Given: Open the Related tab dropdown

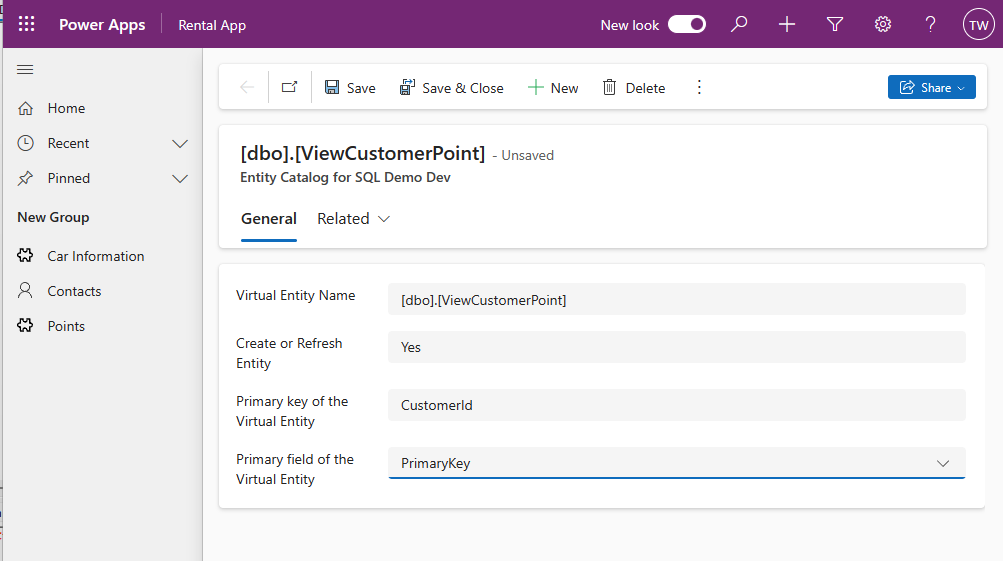Looking at the screenshot, I should coord(354,219).
